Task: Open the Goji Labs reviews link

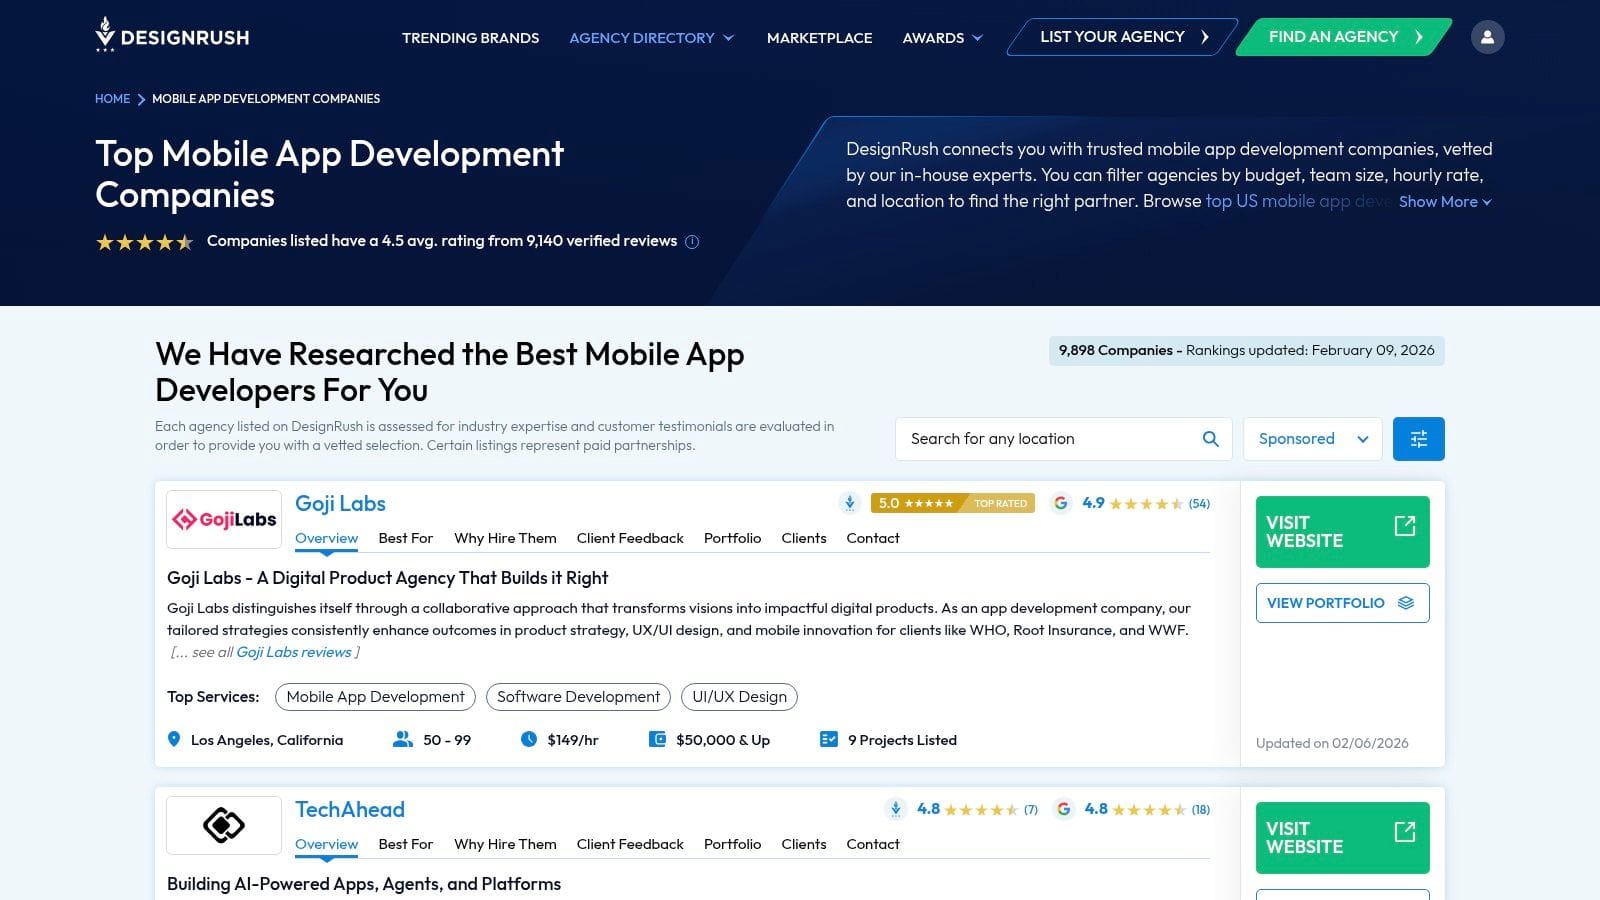Action: pyautogui.click(x=294, y=652)
